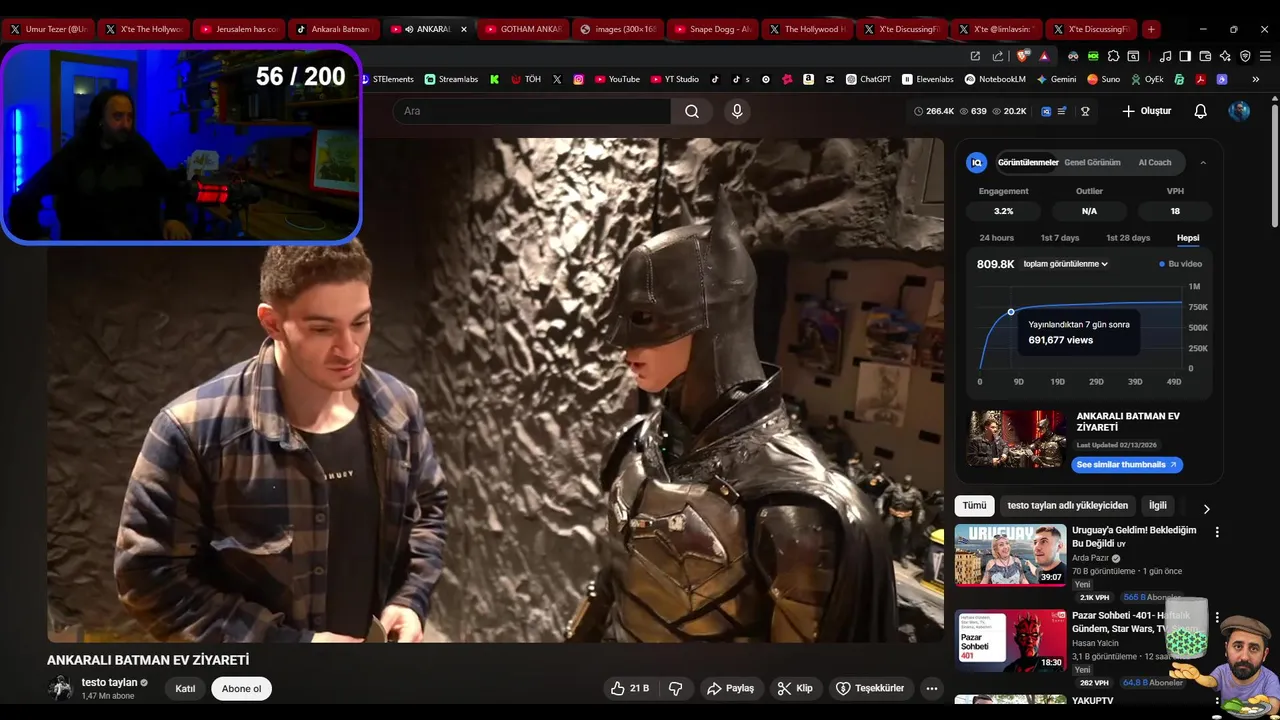Open new browser tab with plus

pos(1151,29)
